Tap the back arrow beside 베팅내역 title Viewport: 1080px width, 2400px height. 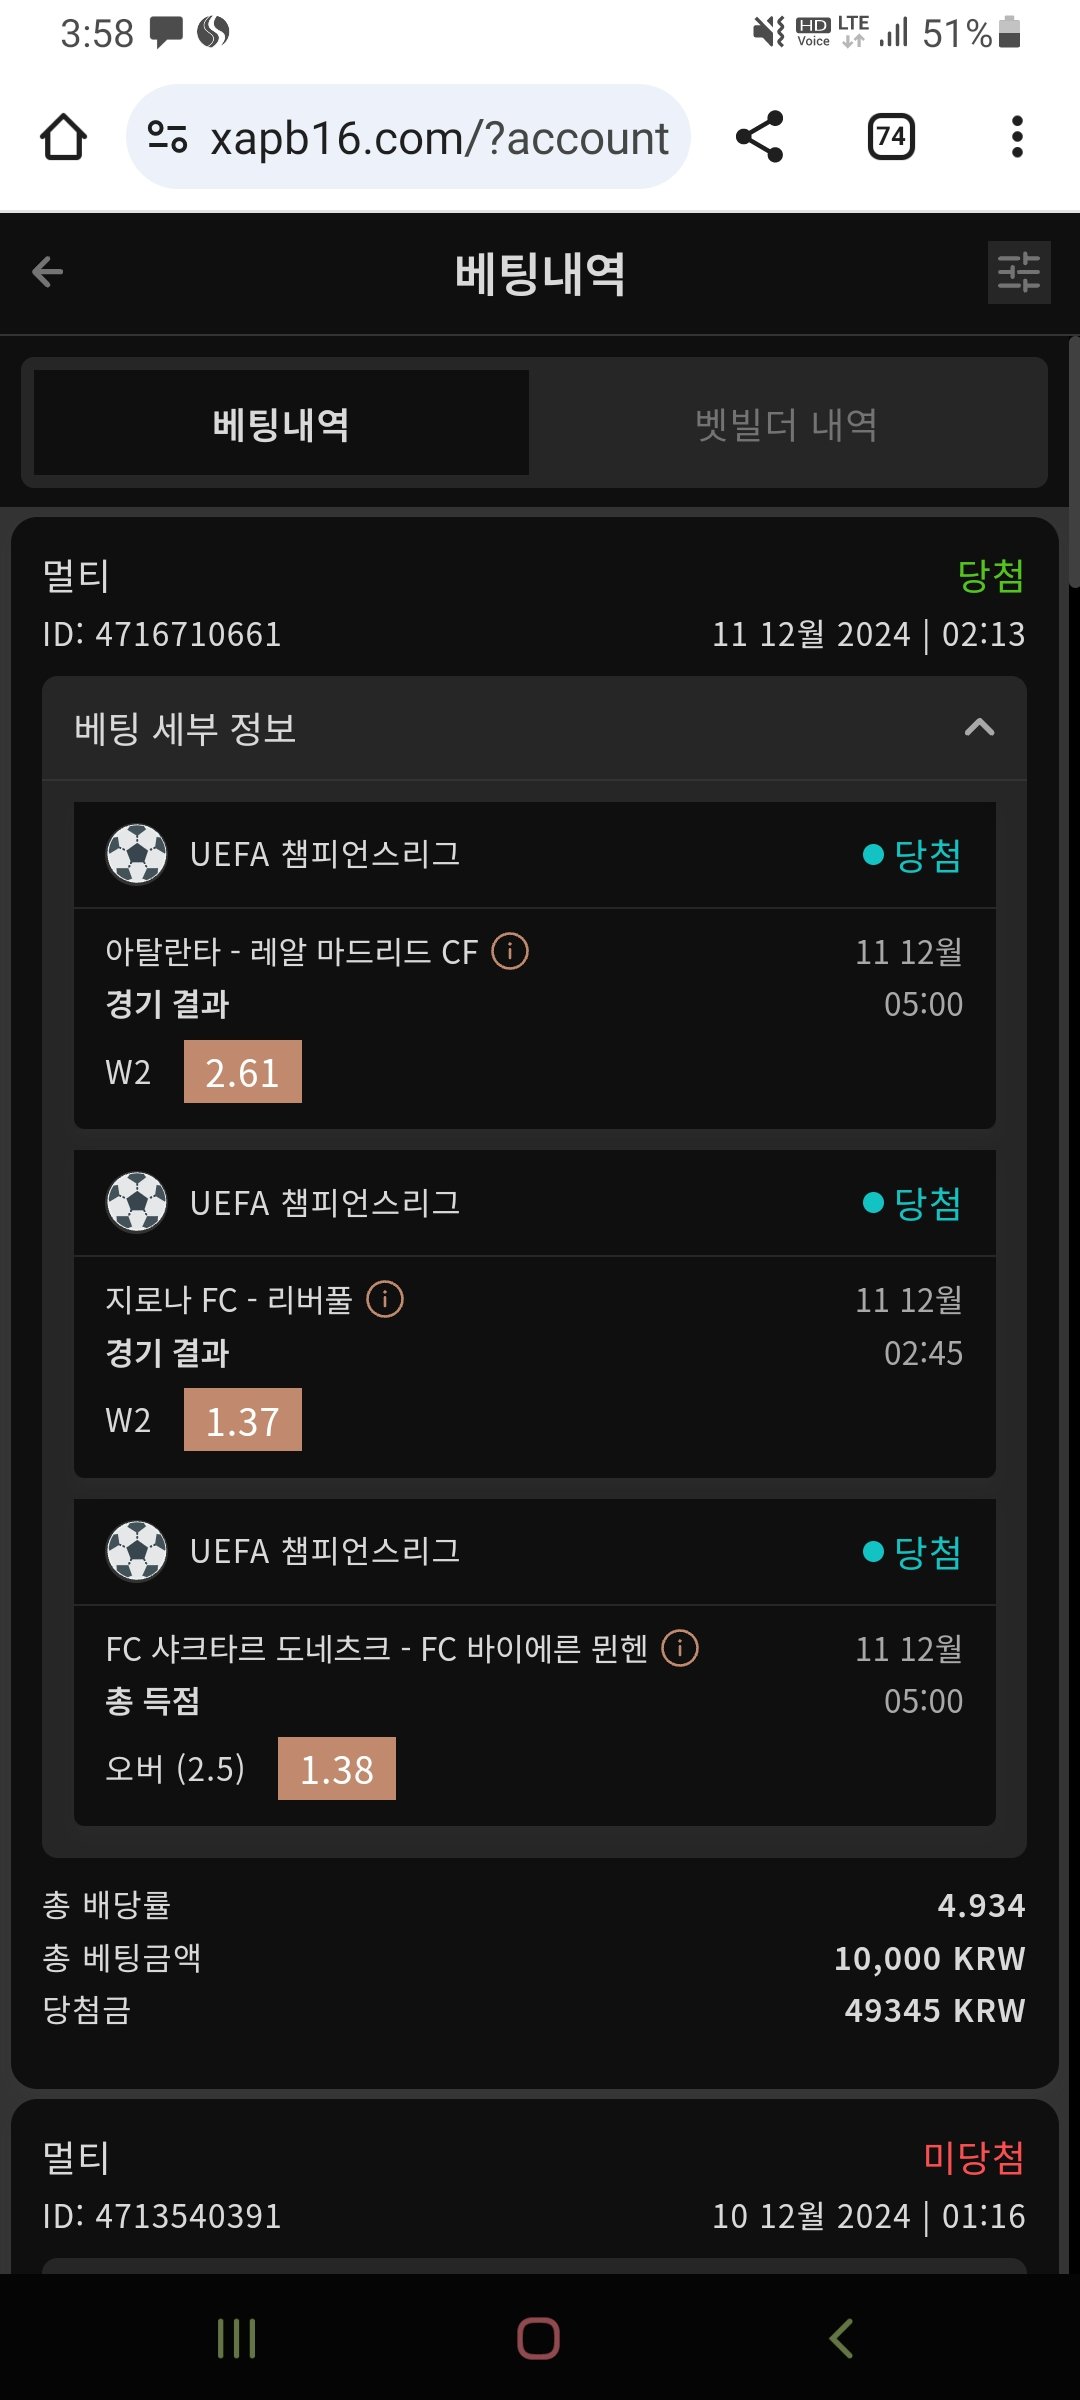(48, 272)
